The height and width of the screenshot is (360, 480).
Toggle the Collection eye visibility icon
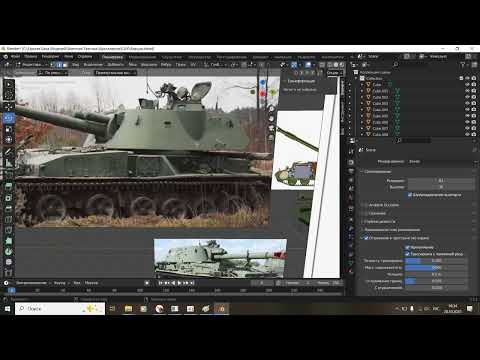[x=467, y=78]
